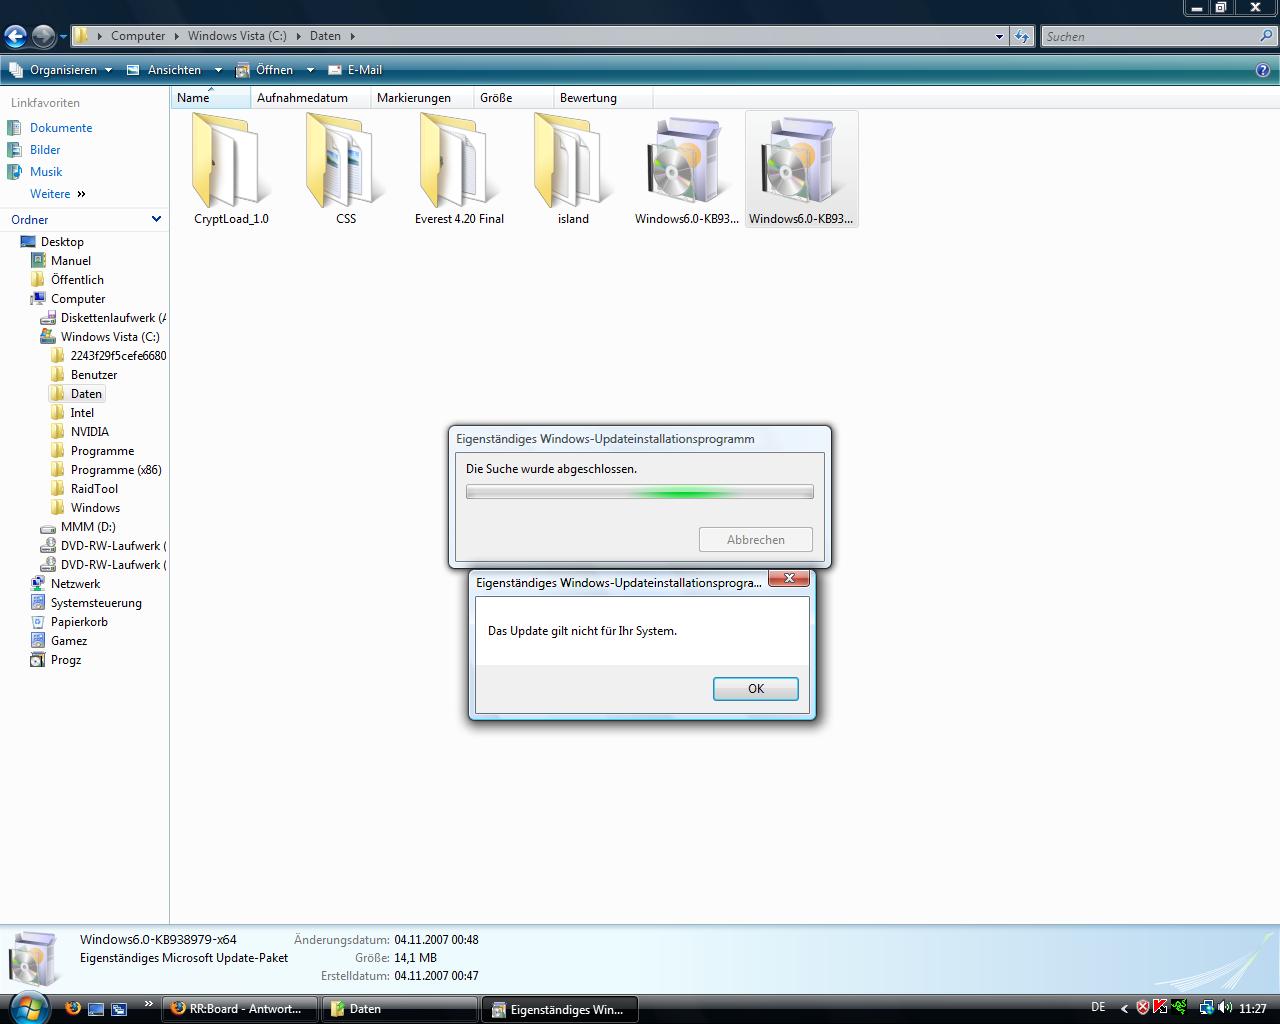Click the search progress bar in update dialog
1280x1024 pixels.
640,492
